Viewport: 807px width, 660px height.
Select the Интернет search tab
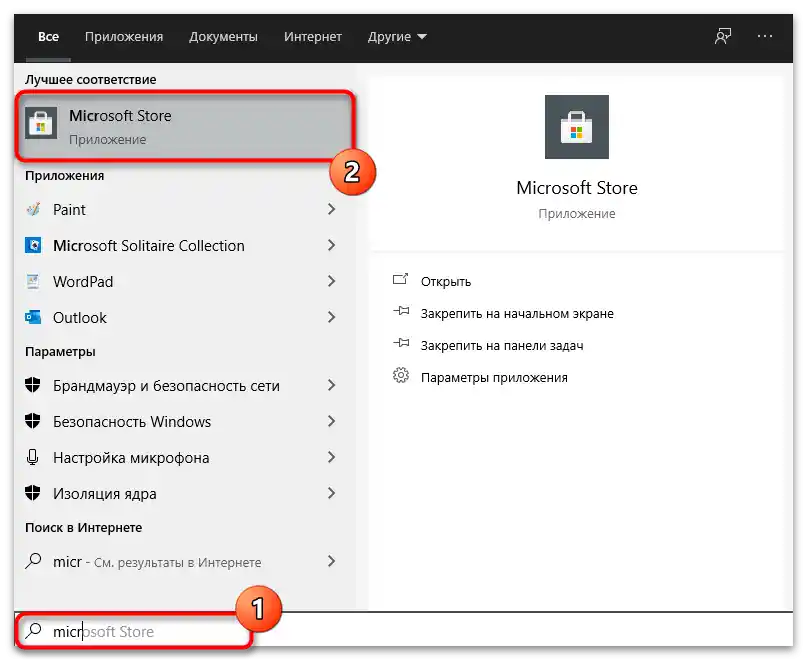click(x=313, y=37)
